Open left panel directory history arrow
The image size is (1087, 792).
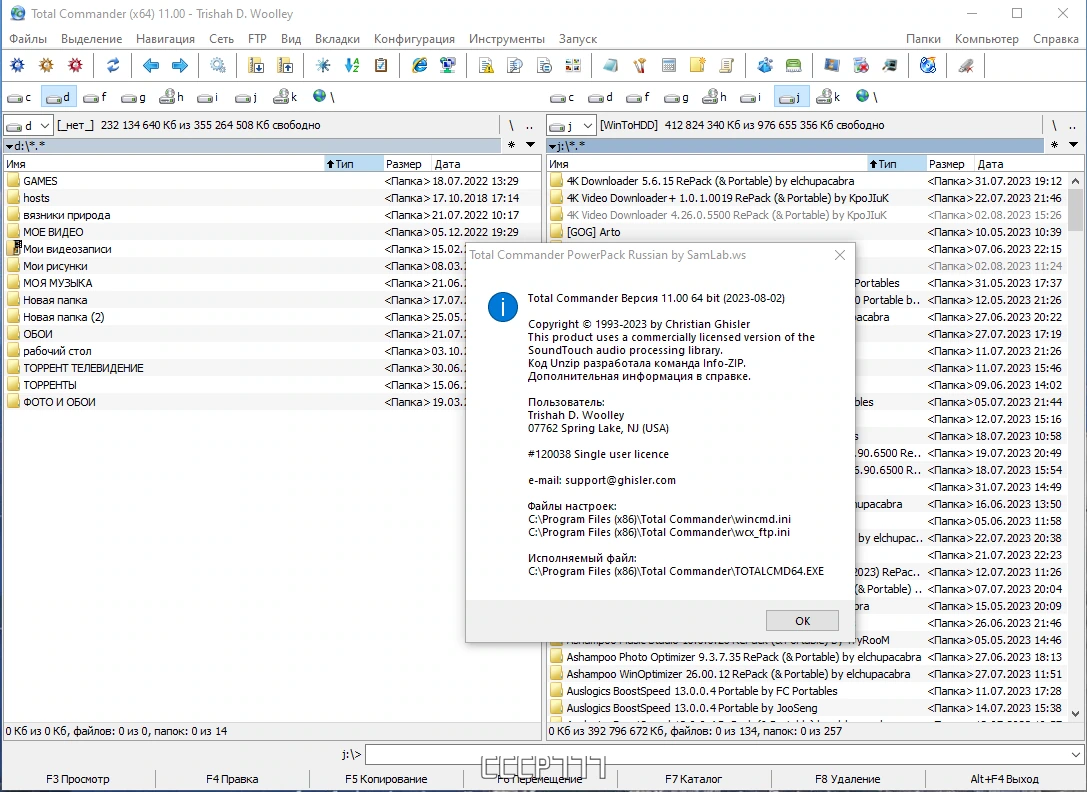(530, 145)
